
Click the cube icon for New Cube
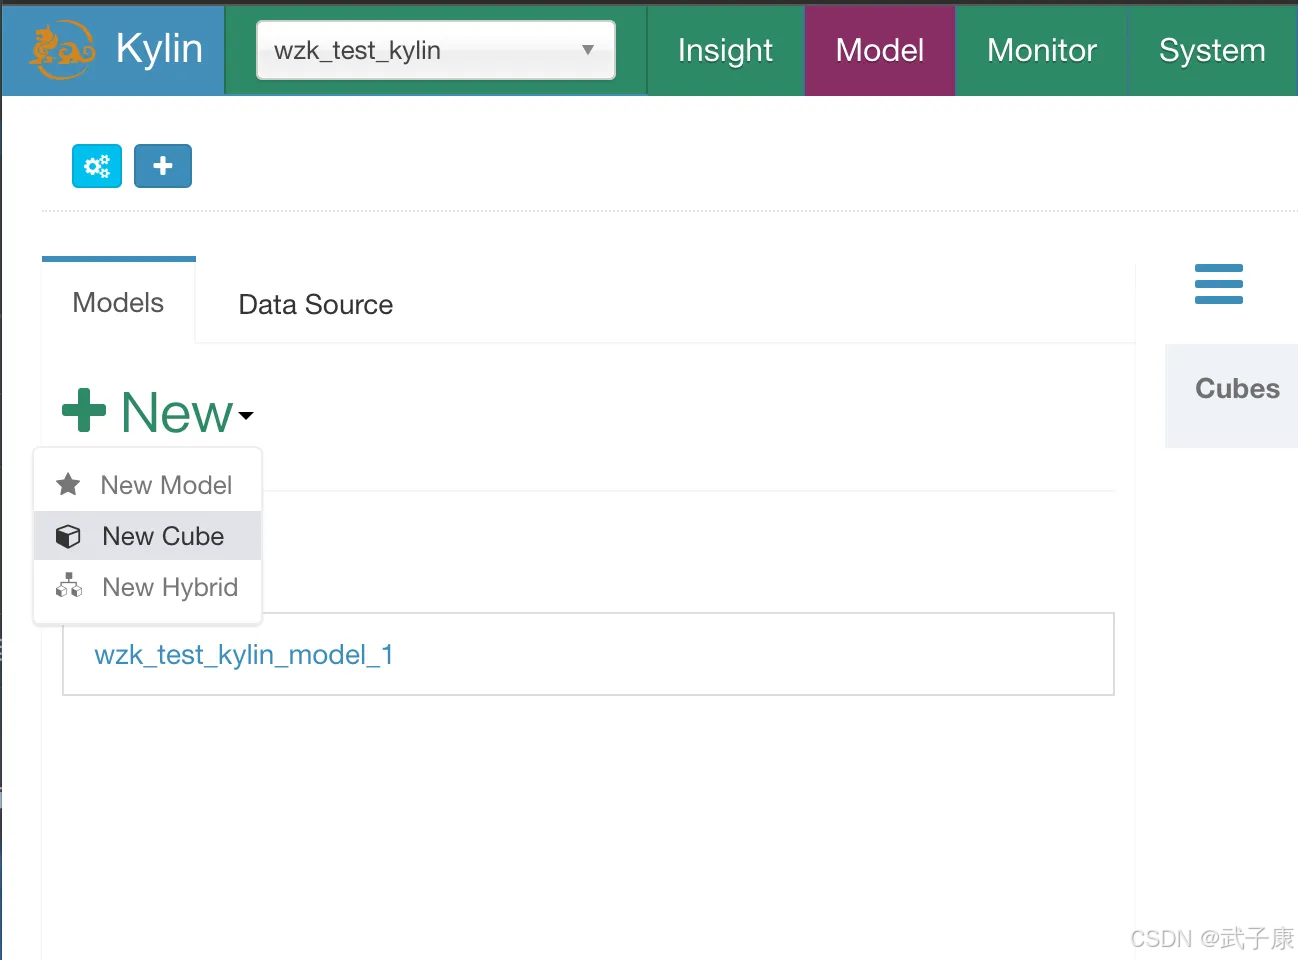click(x=68, y=537)
